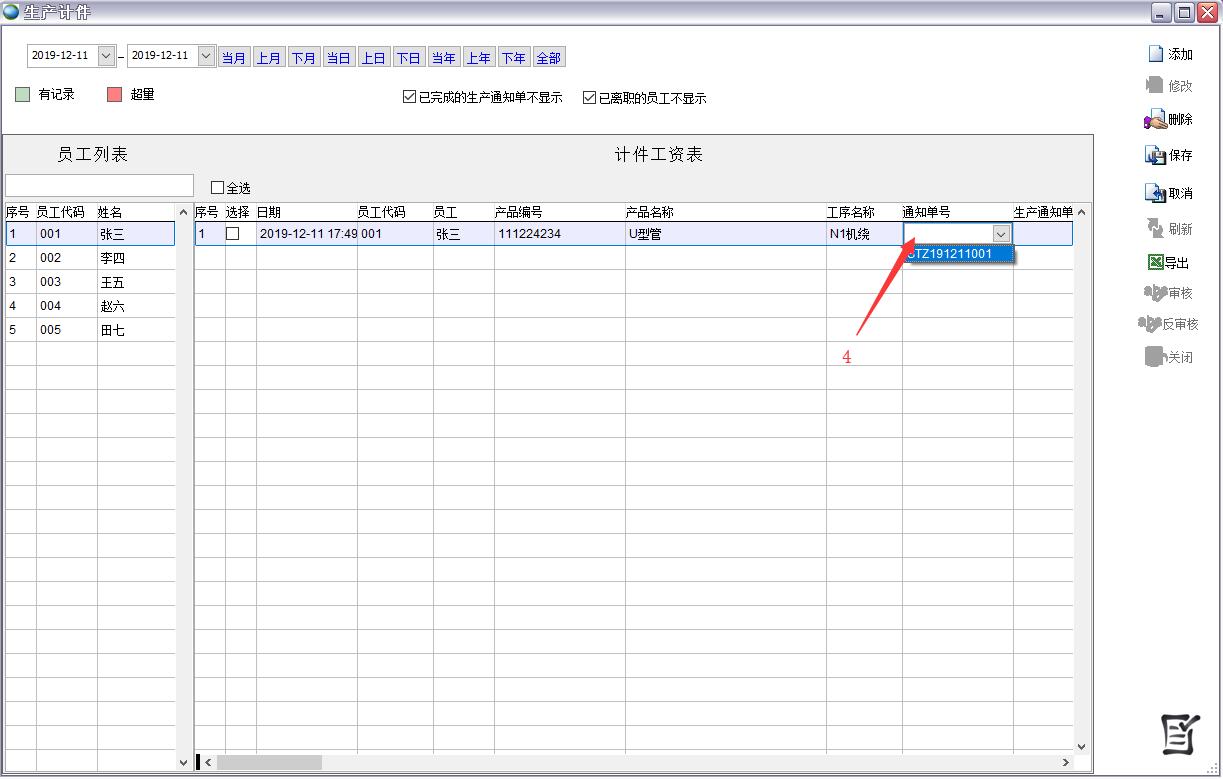Check the 全选 select-all checkbox
The image size is (1223, 779).
point(217,188)
